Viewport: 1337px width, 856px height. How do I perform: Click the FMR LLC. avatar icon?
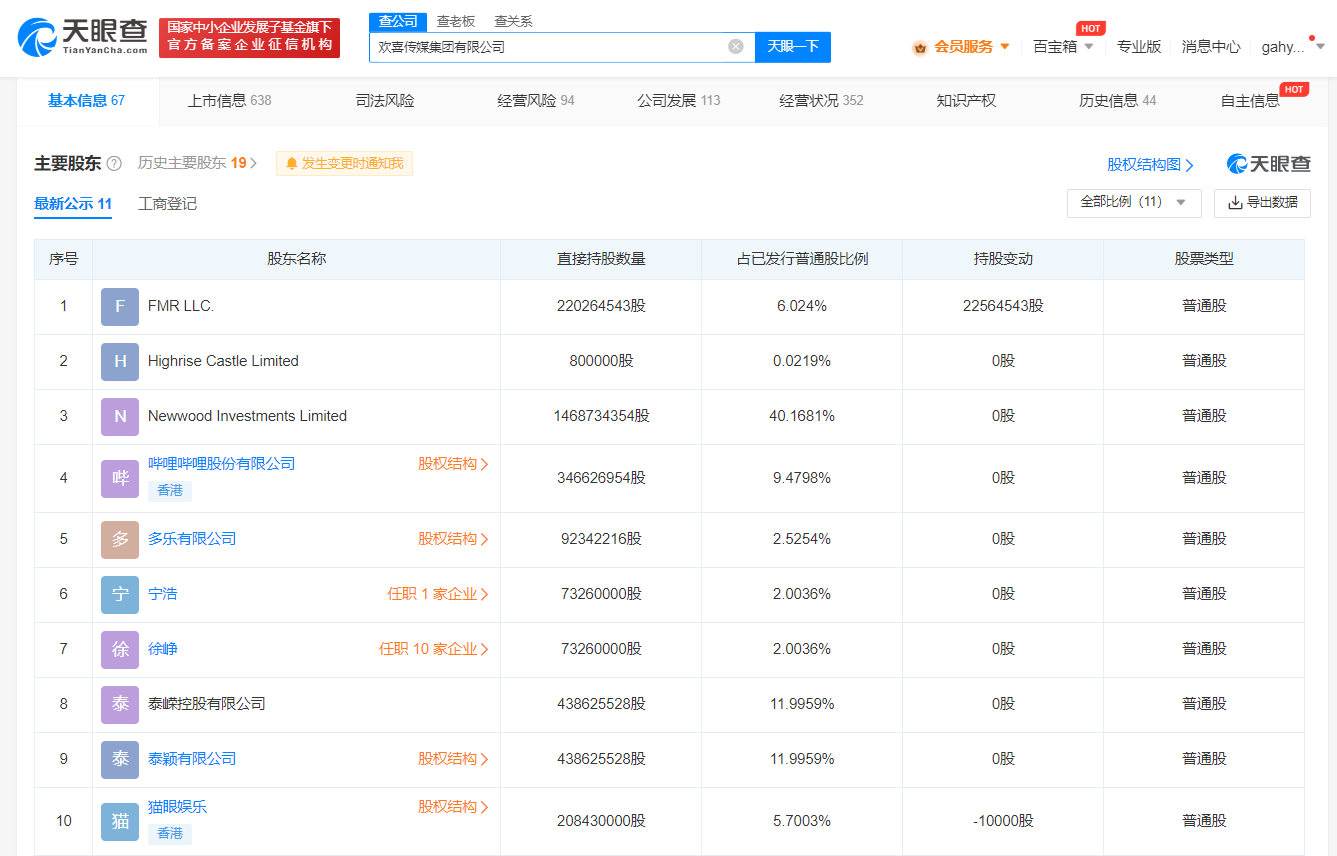119,307
